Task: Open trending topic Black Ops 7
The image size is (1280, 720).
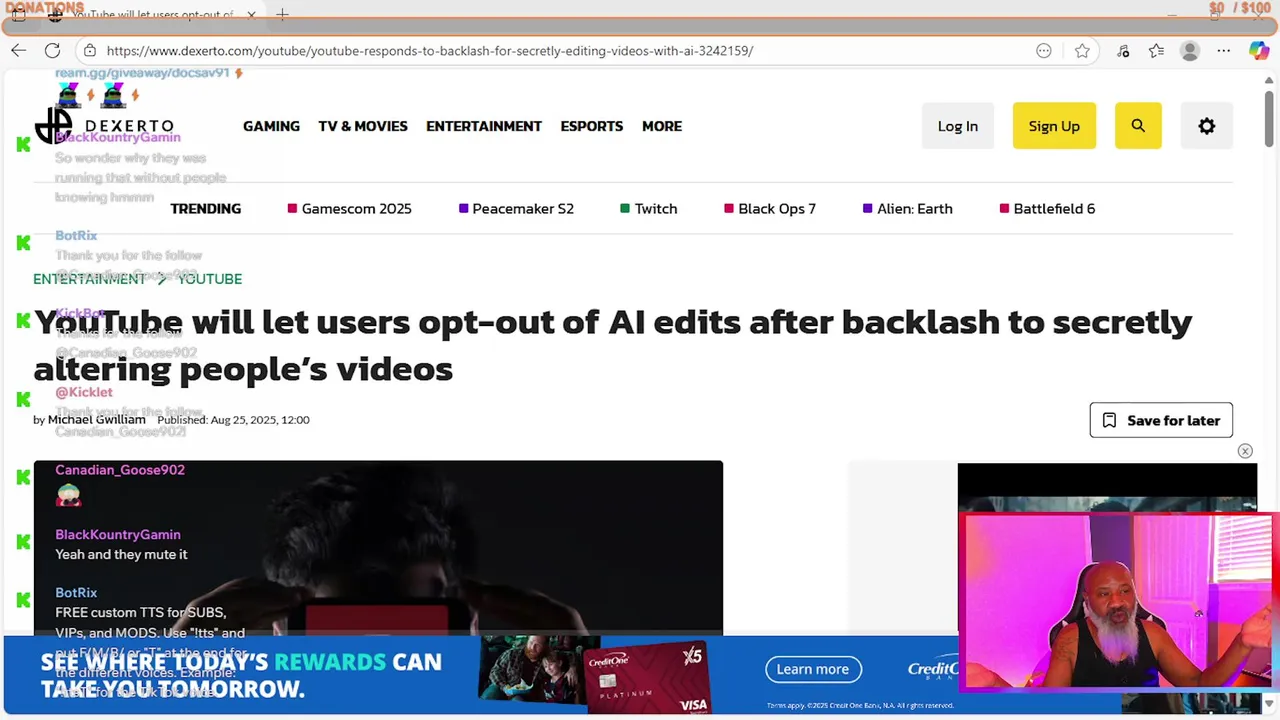Action: 769,208
